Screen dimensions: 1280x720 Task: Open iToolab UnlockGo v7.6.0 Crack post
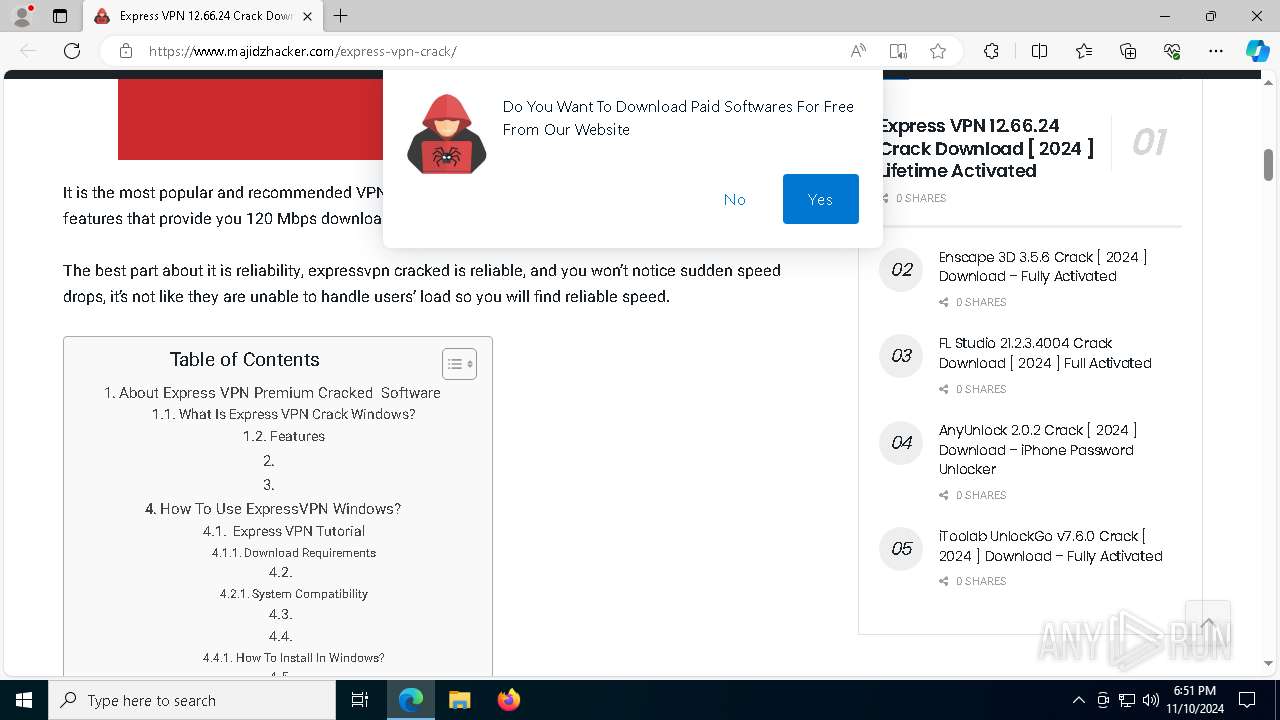tap(1050, 546)
